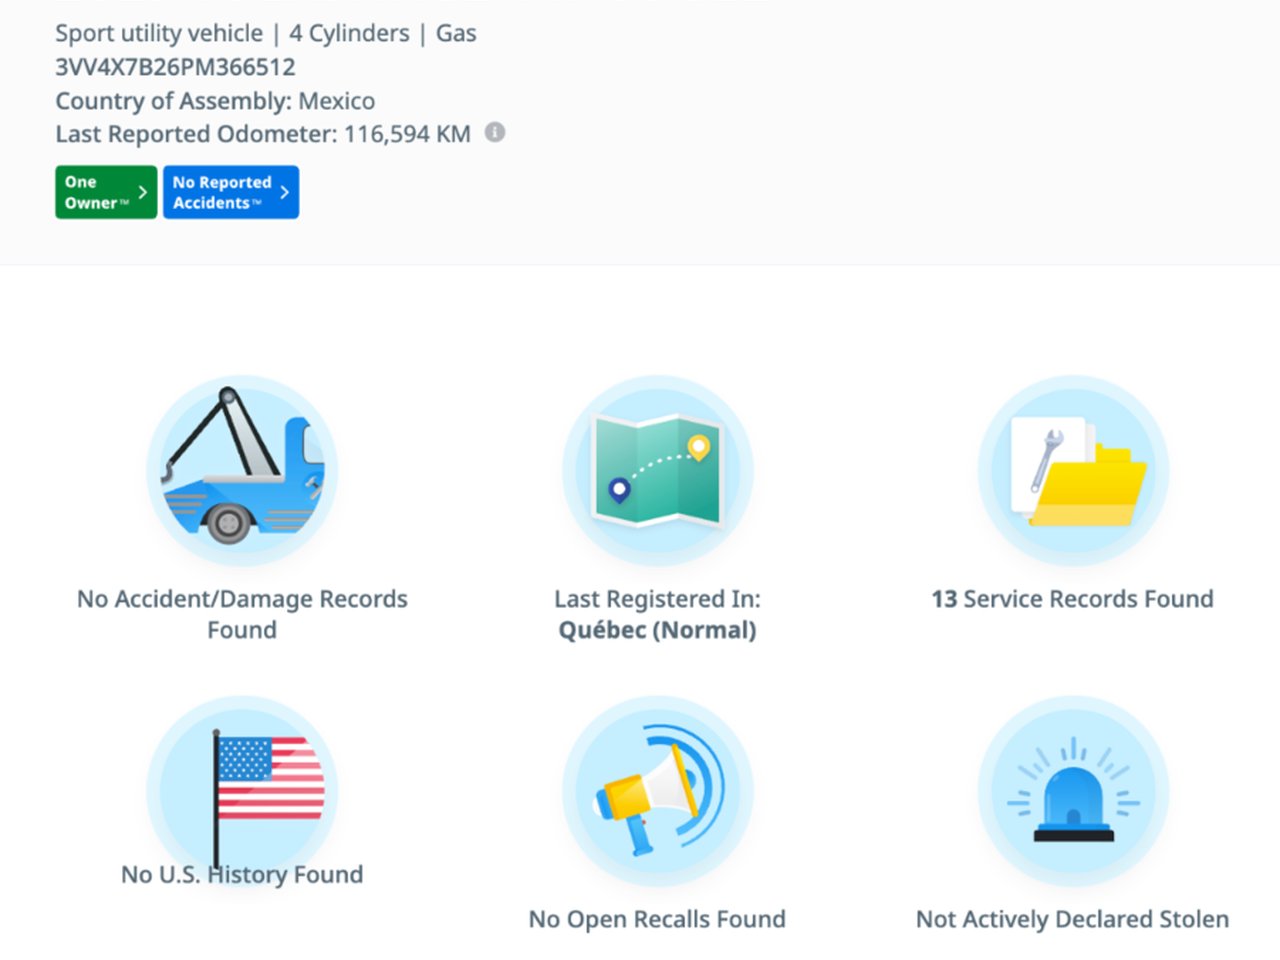The width and height of the screenshot is (1280, 960).
Task: Click "Gas" fuel type text
Action: [456, 33]
